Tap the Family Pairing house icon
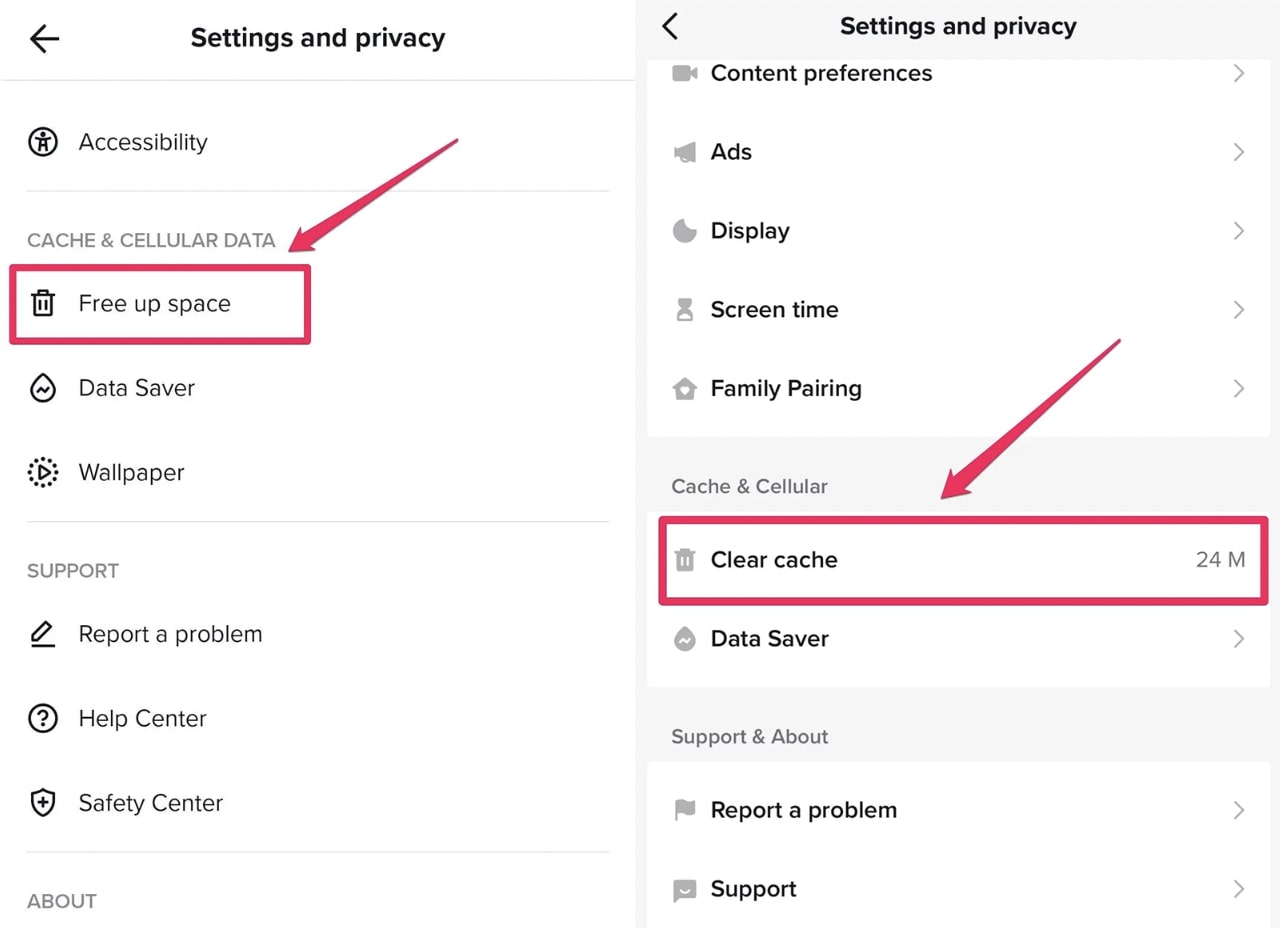 point(685,388)
